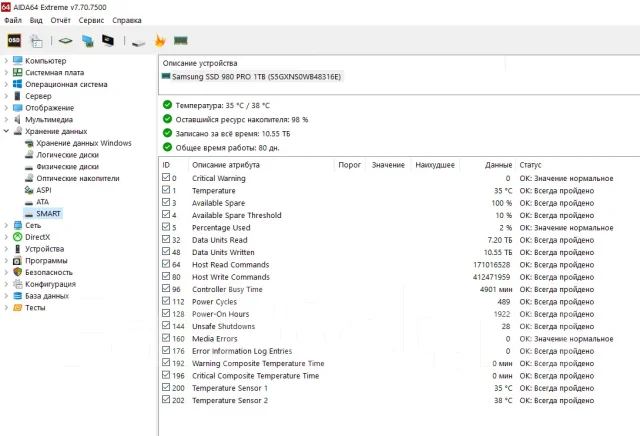Open the CPUID chip toolbar icon
The image size is (640, 436).
click(65, 41)
